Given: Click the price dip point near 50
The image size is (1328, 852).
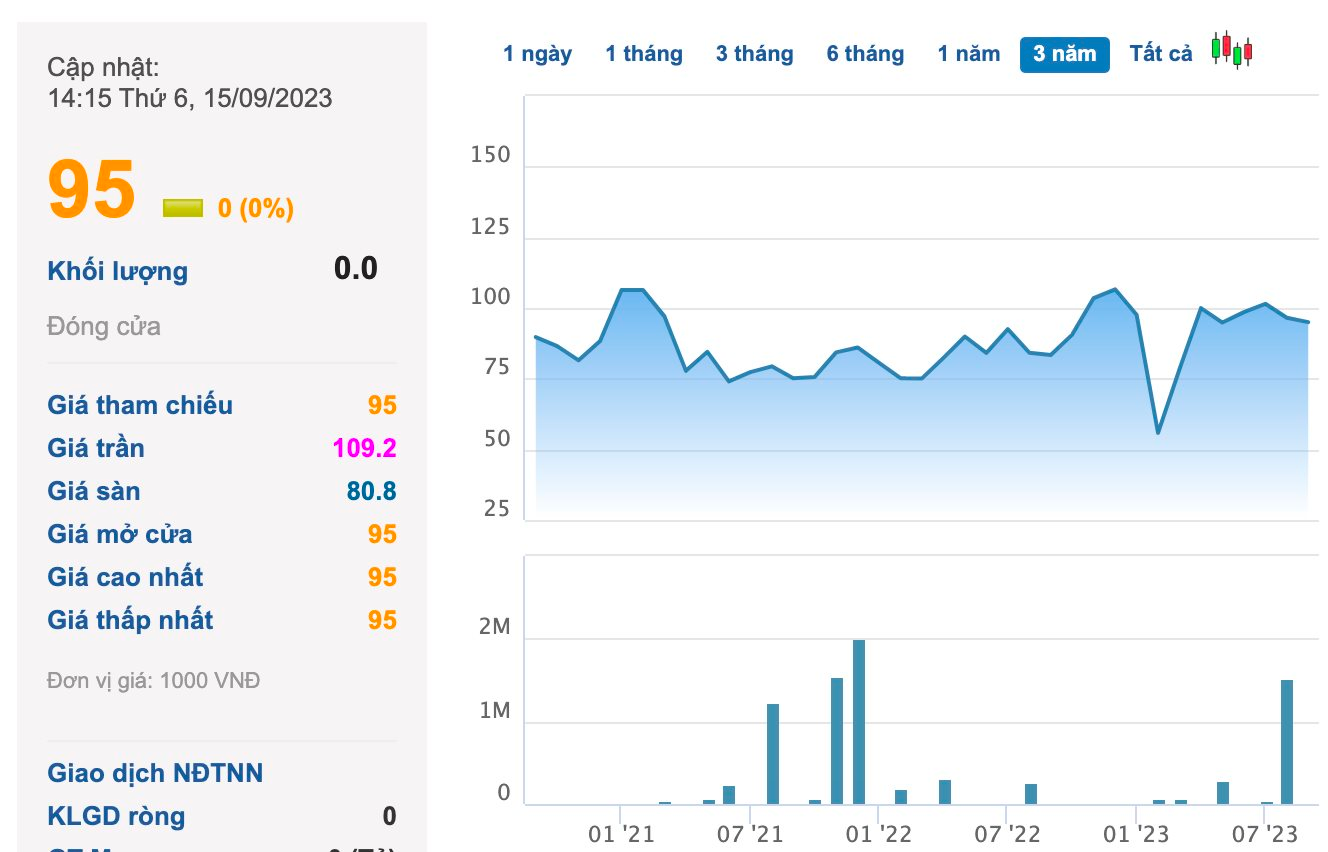Looking at the screenshot, I should (x=1158, y=433).
